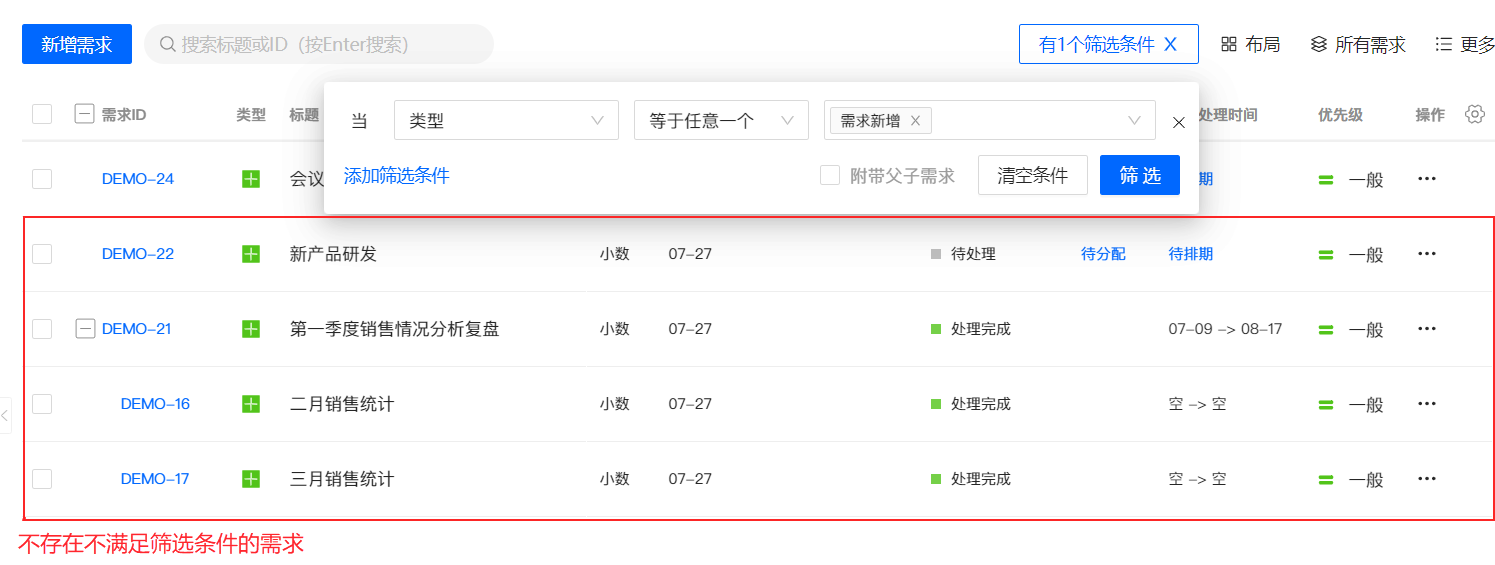Click the 添加筛选条件 link
Screen dimensions: 1495x565
tap(396, 176)
